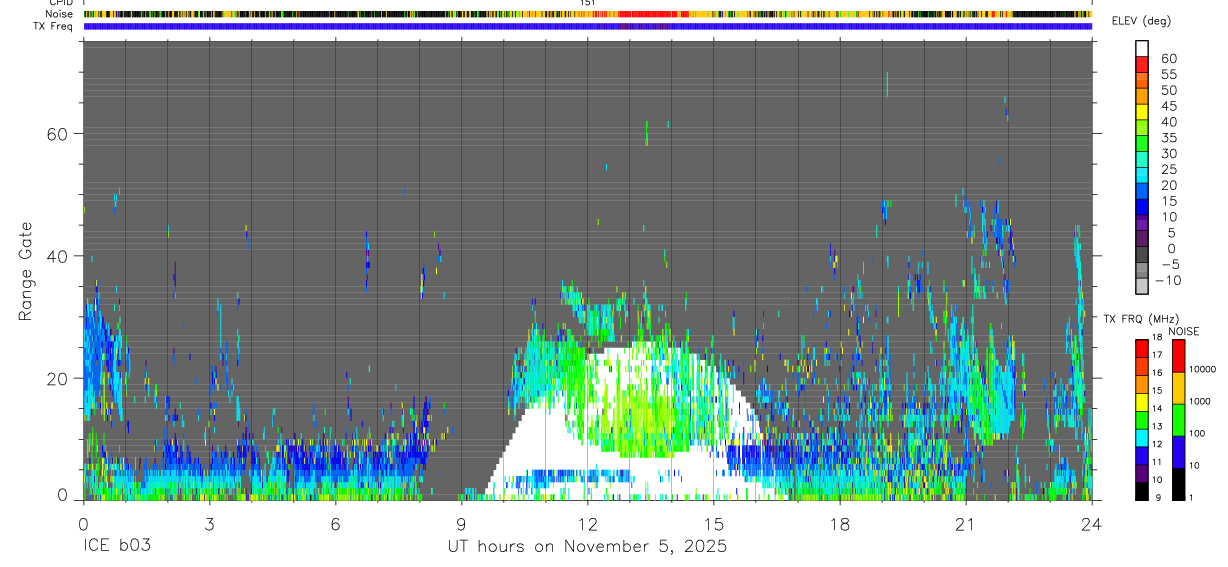Click x-axis tick label '6'
This screenshot has width=1228, height=567.
coord(335,524)
